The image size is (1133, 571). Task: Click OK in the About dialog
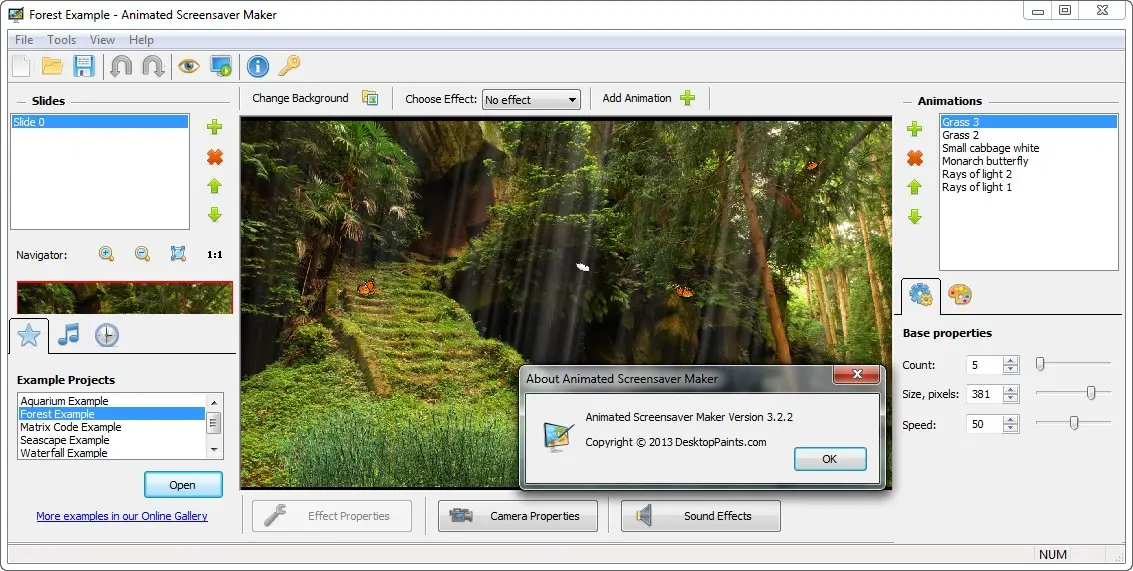[830, 459]
